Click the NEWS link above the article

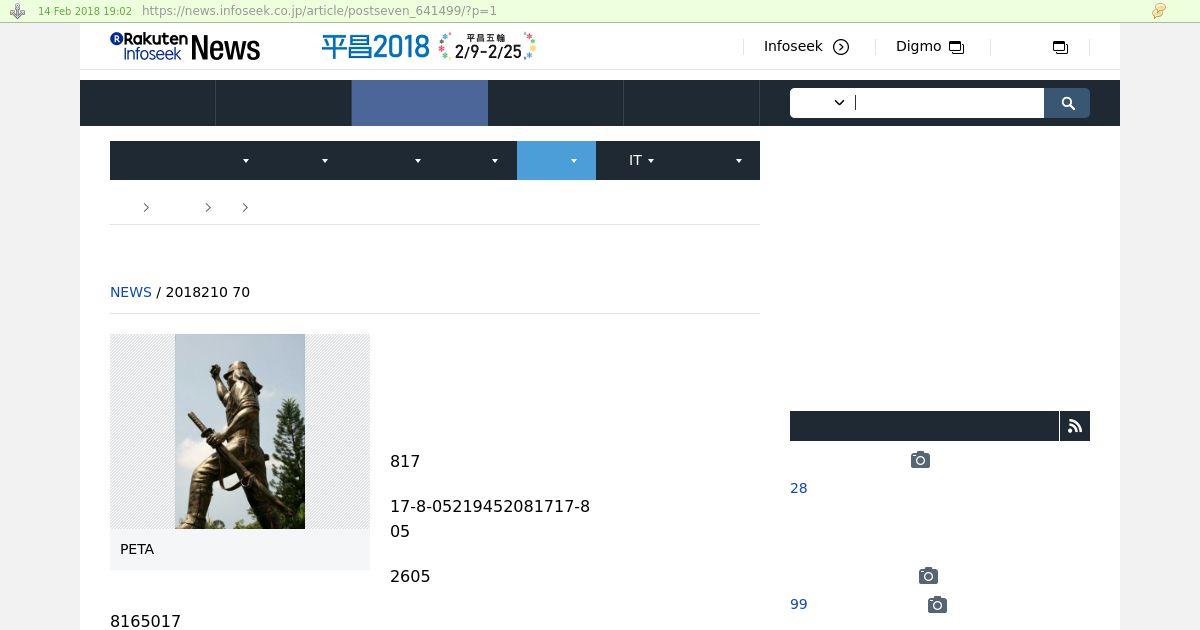131,292
